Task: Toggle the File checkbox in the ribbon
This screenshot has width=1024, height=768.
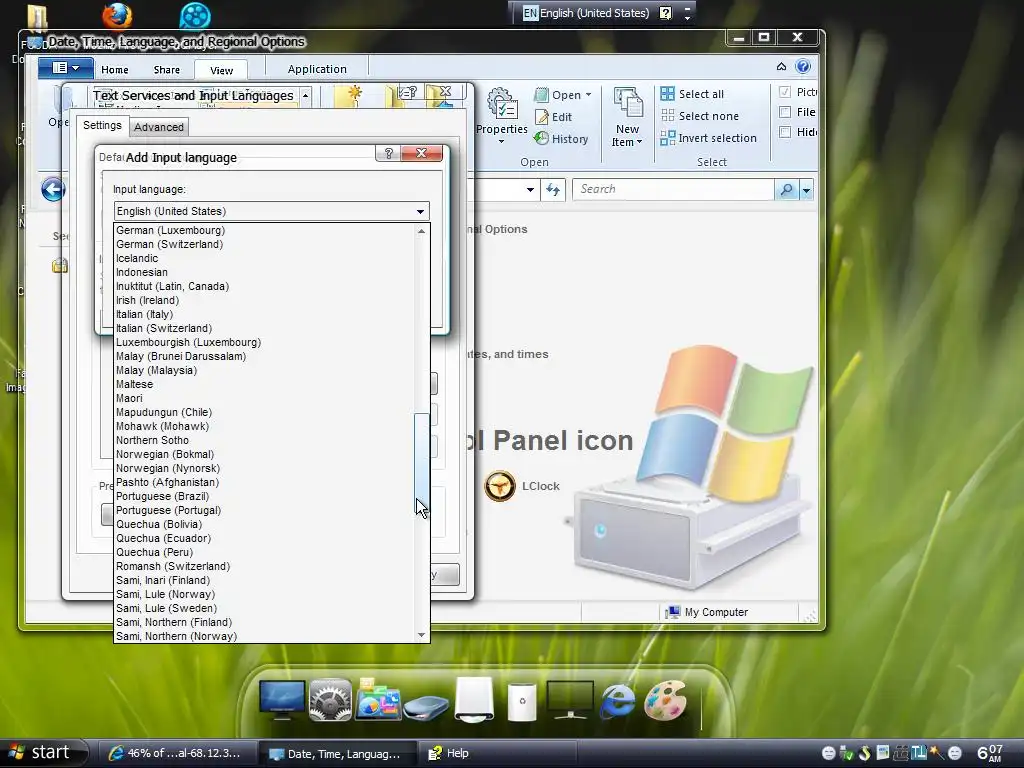Action: click(786, 112)
